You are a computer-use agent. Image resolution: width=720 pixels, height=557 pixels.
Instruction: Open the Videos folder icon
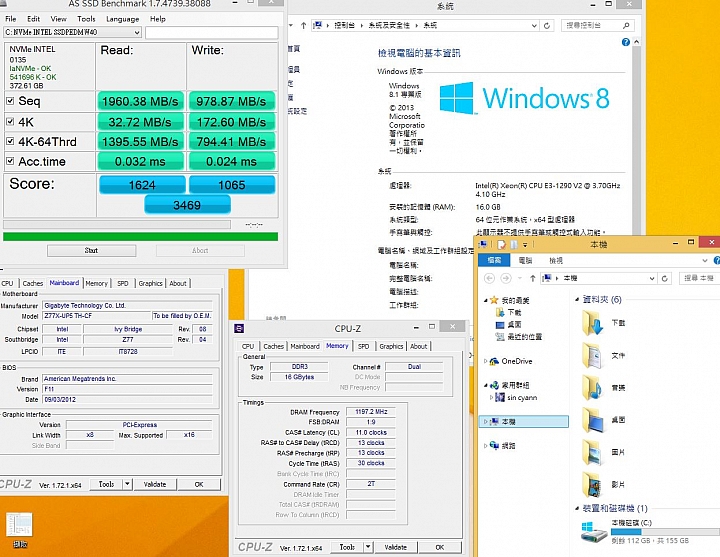(592, 484)
